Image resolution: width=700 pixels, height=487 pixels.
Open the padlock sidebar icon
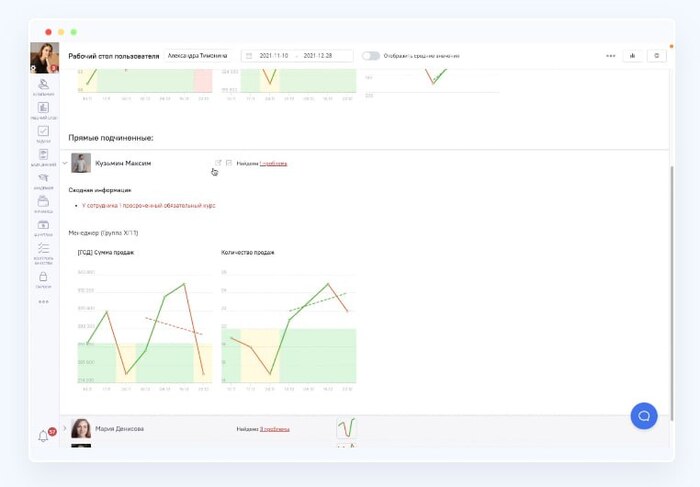point(43,277)
